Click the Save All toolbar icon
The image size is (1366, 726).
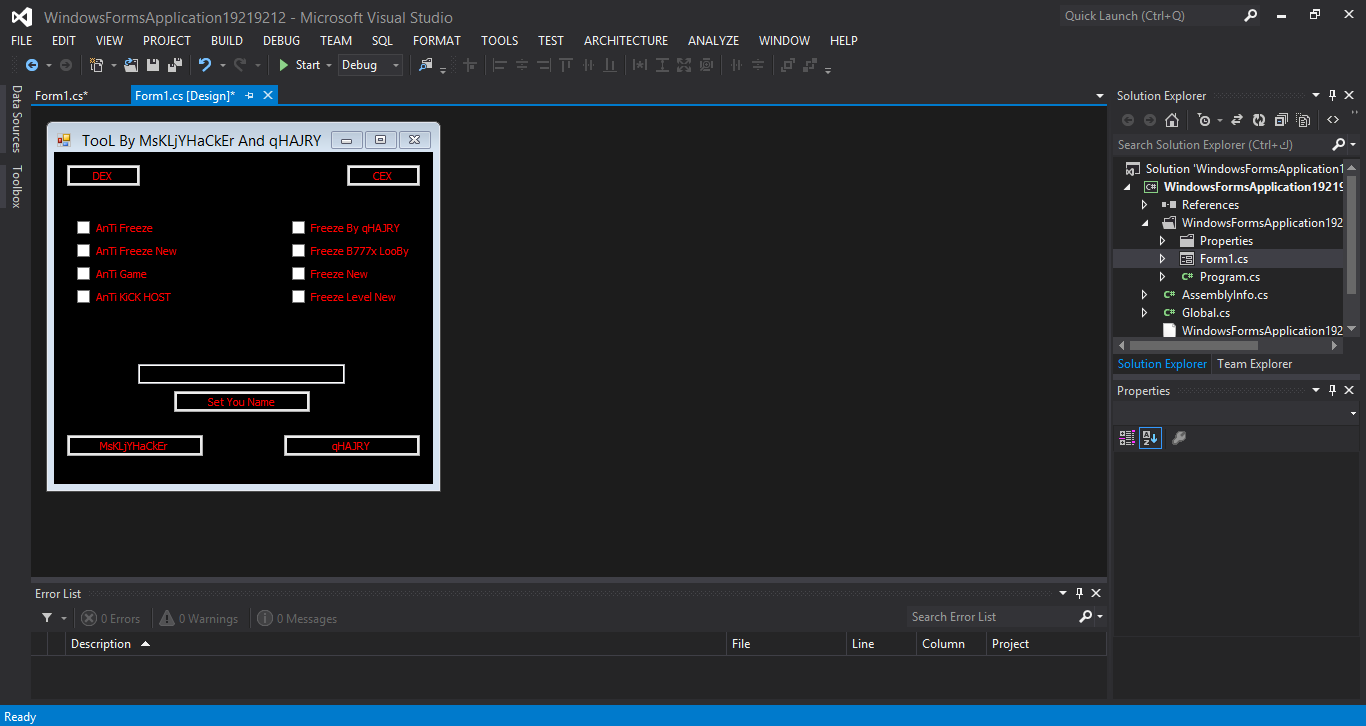pos(174,65)
